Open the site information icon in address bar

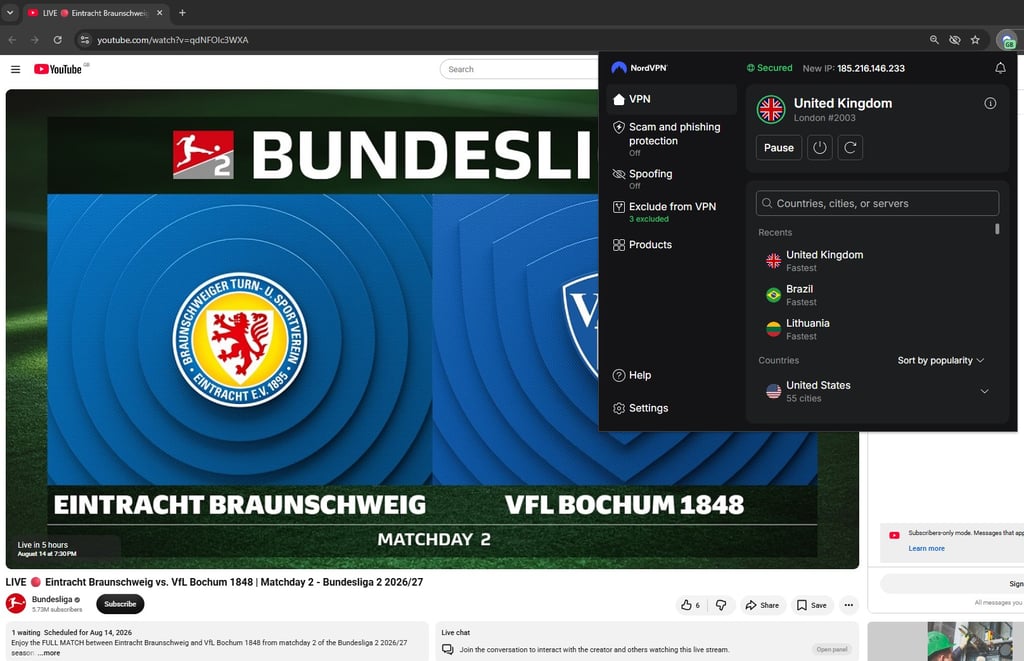tap(84, 40)
